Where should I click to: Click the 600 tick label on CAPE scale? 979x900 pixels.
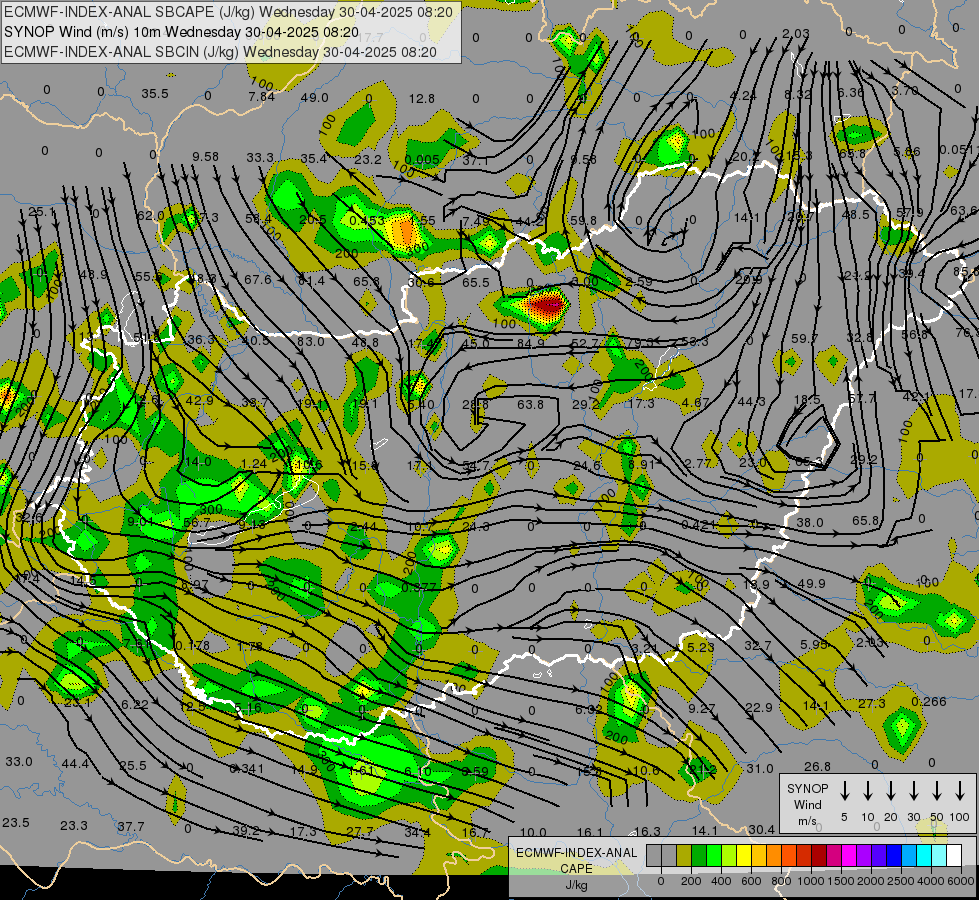point(751,881)
